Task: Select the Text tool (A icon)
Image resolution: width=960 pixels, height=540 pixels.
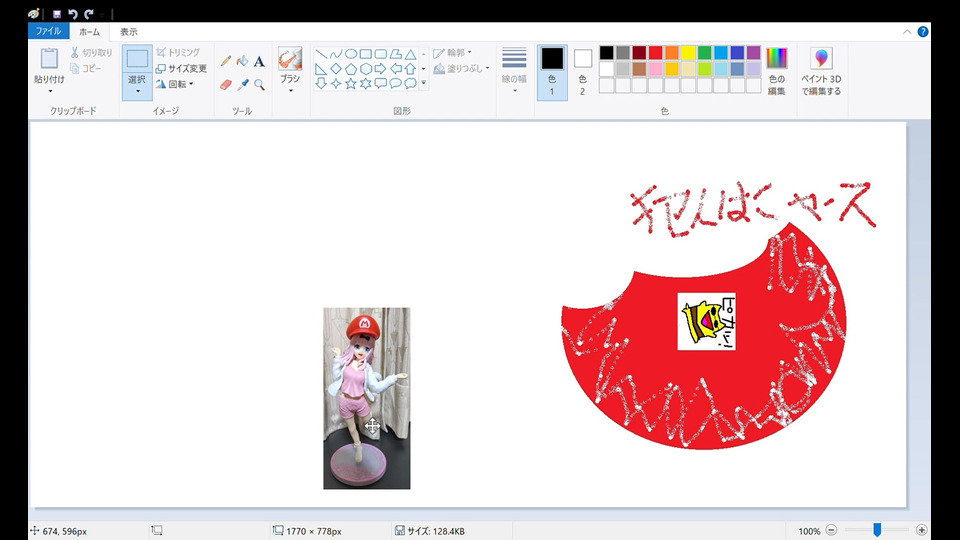Action: pos(259,61)
